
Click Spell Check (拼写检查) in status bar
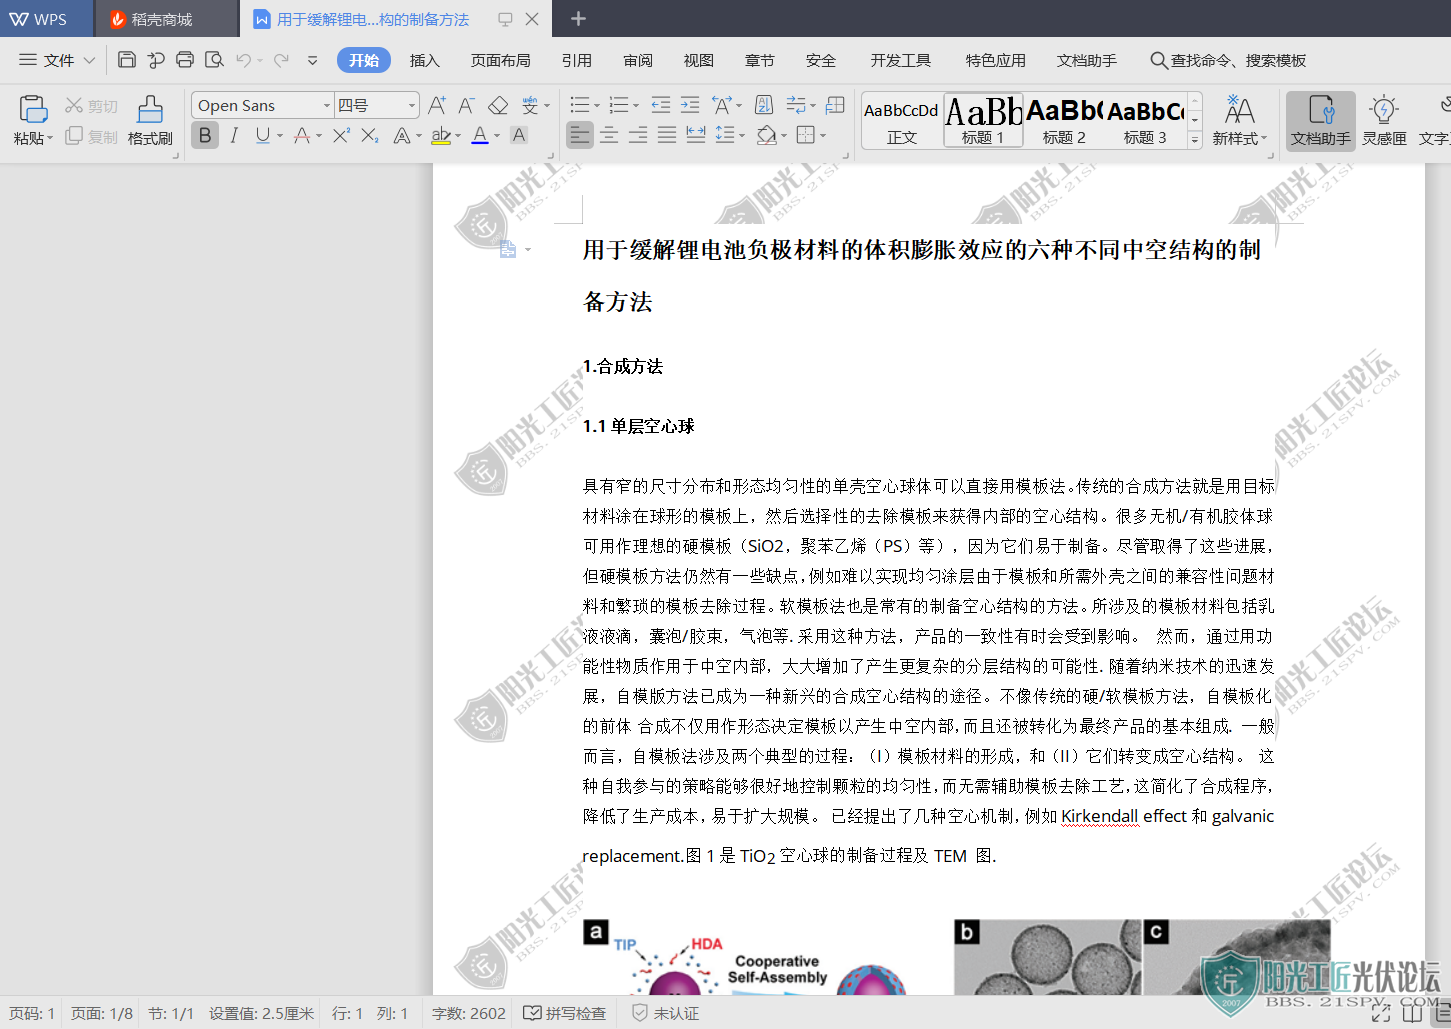coord(565,1013)
